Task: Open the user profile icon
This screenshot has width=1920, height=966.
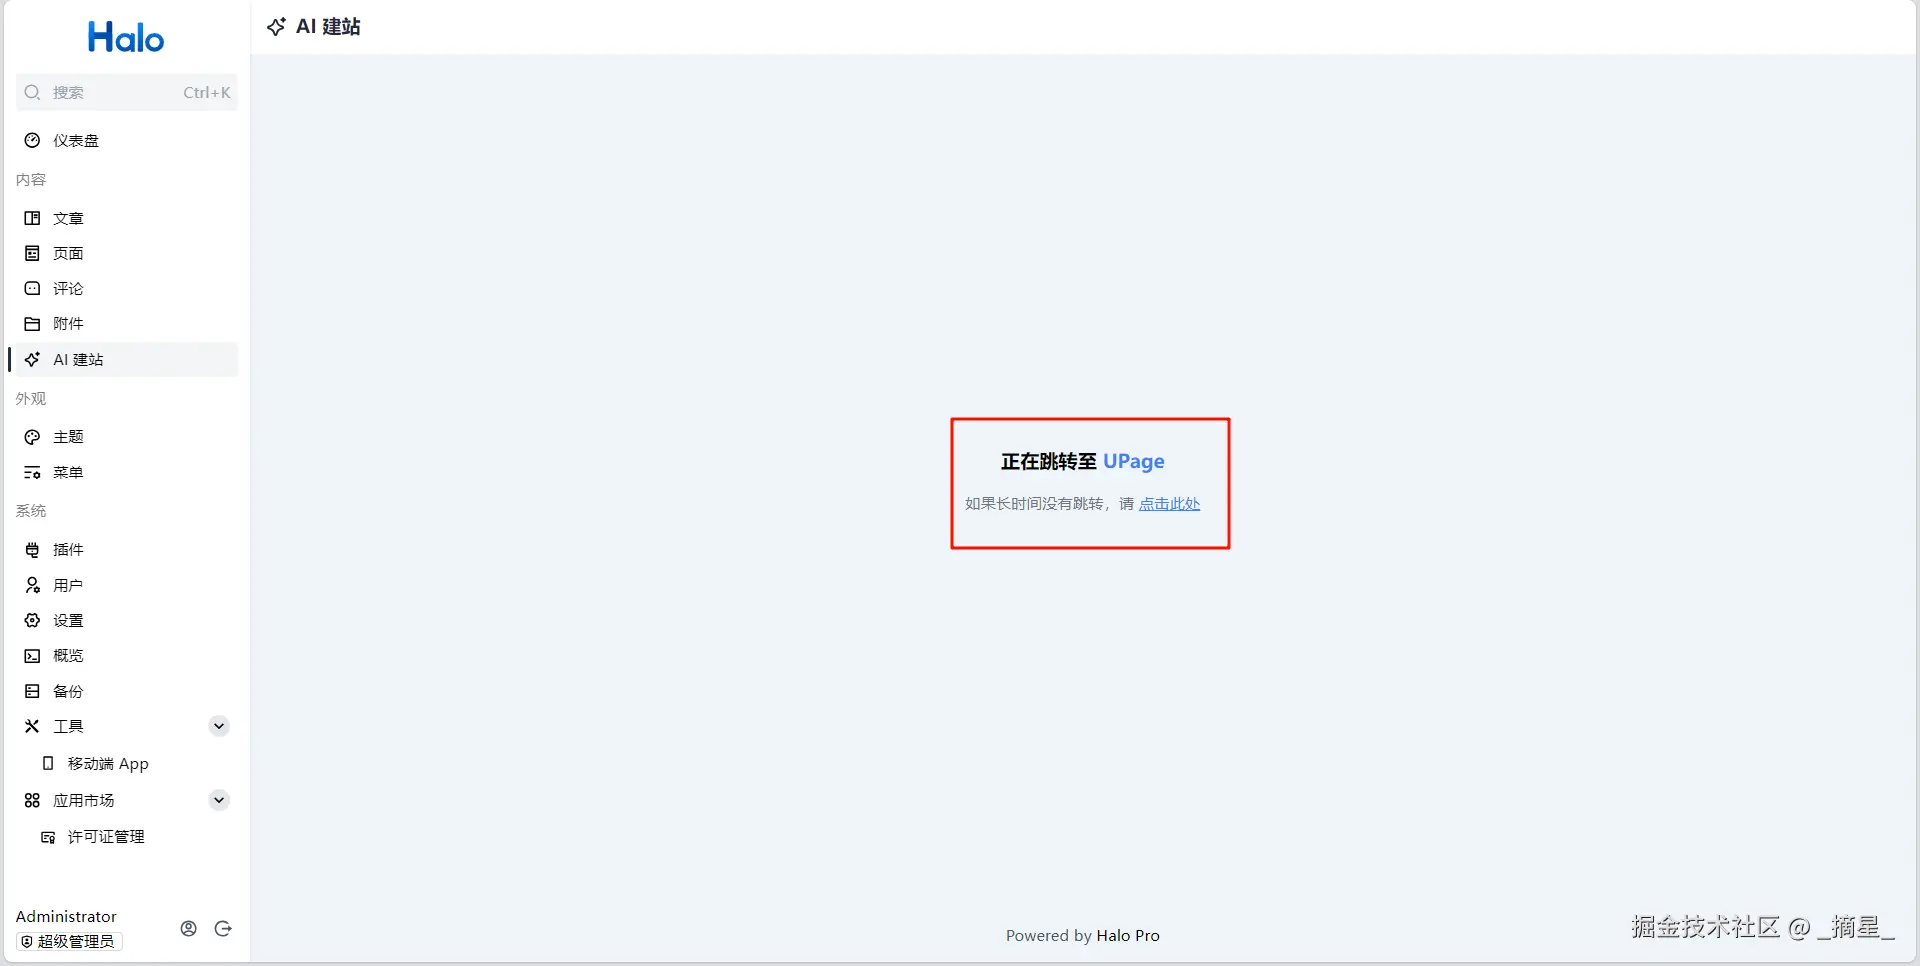Action: (188, 928)
